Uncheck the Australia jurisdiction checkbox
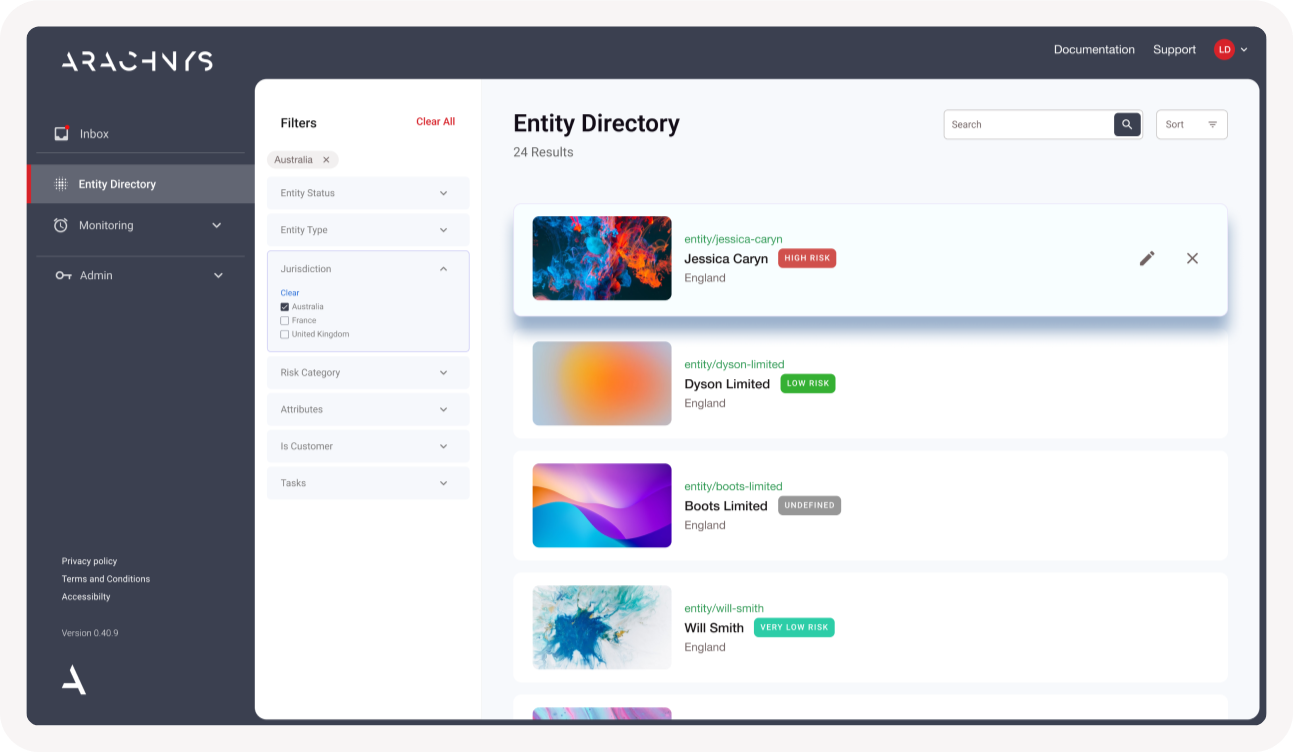Viewport: 1293px width, 752px height. pos(285,307)
